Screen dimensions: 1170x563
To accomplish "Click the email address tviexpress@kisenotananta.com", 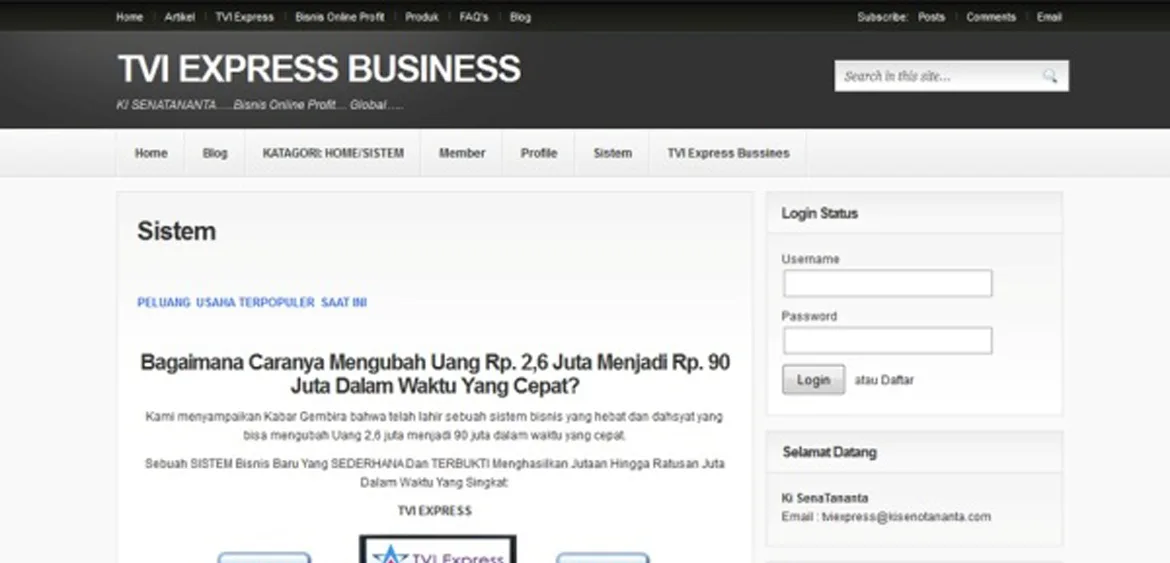I will point(907,517).
